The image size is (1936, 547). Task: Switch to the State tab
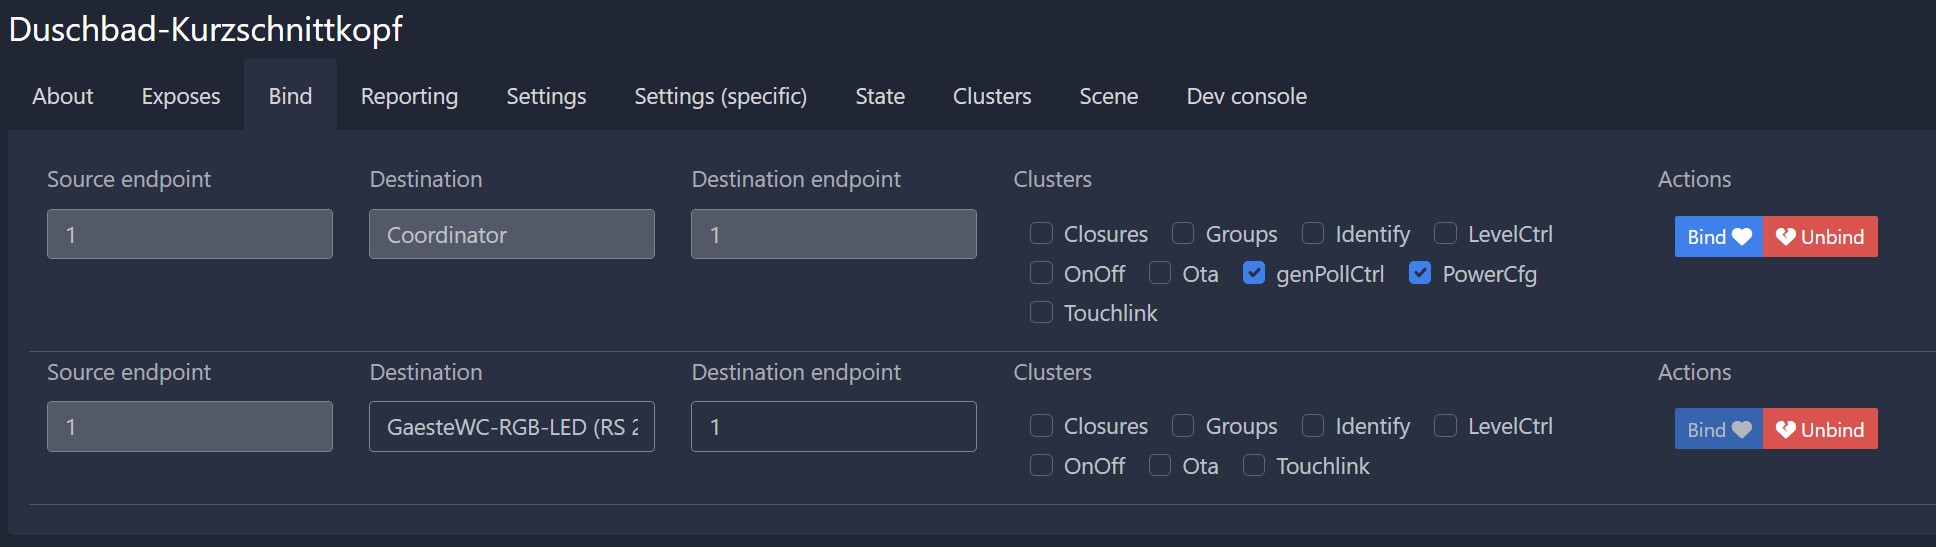[880, 96]
